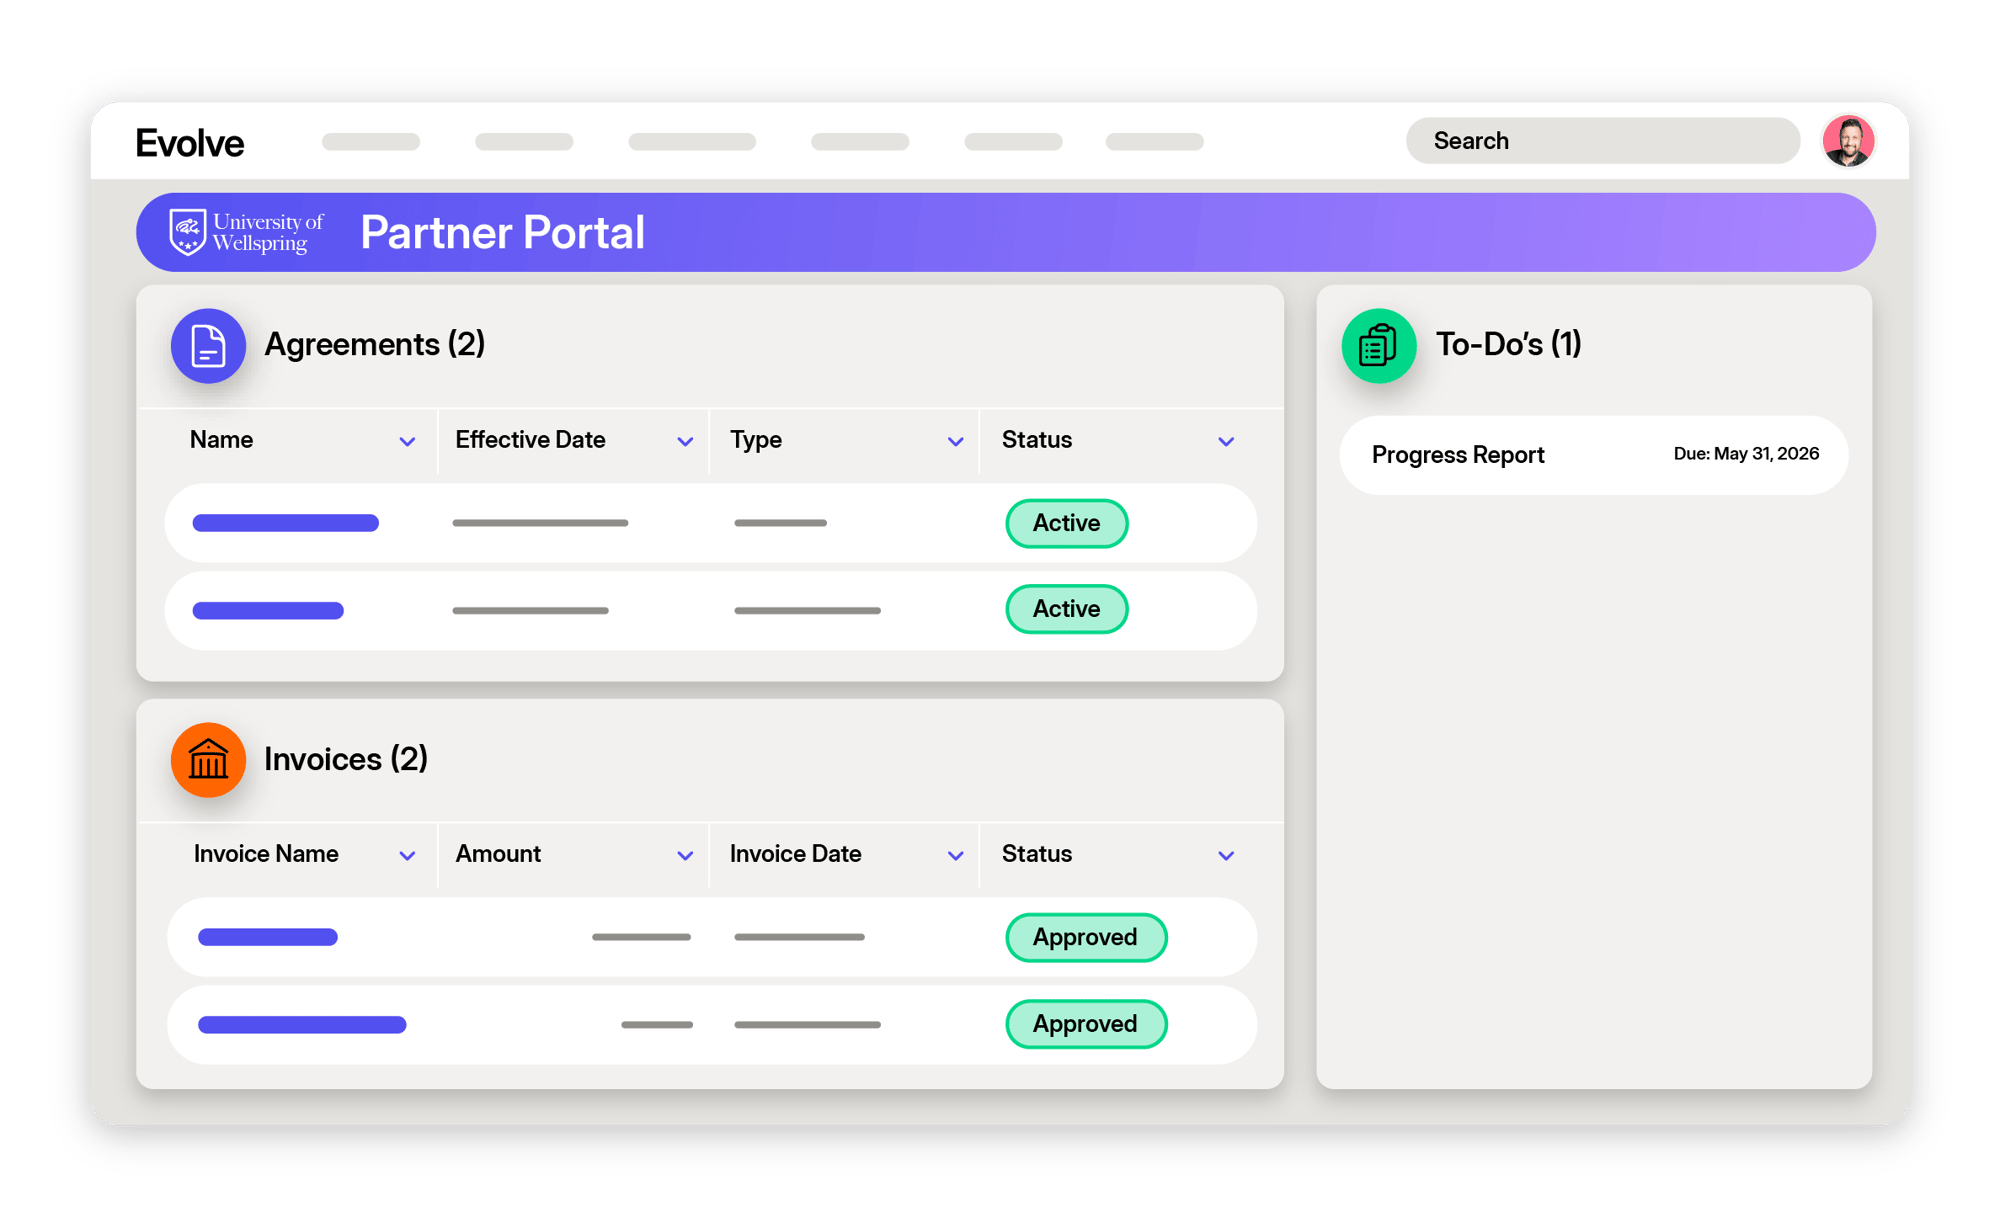Expand the Invoice Name sort dropdown

pyautogui.click(x=408, y=855)
